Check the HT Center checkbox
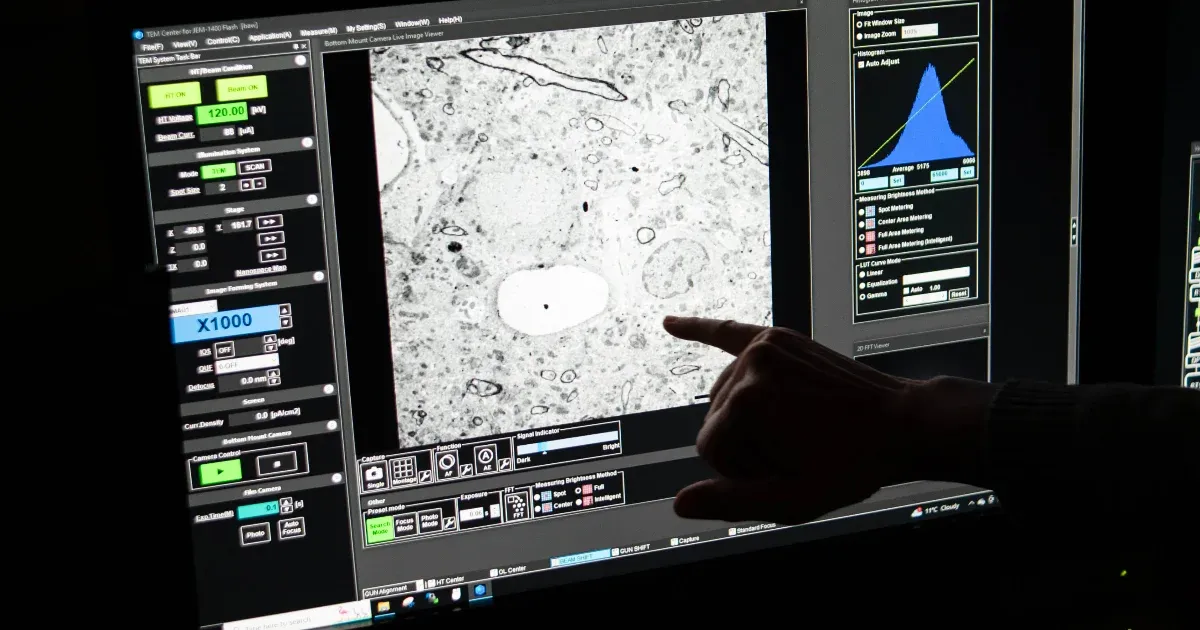This screenshot has width=1200, height=630. pyautogui.click(x=431, y=581)
